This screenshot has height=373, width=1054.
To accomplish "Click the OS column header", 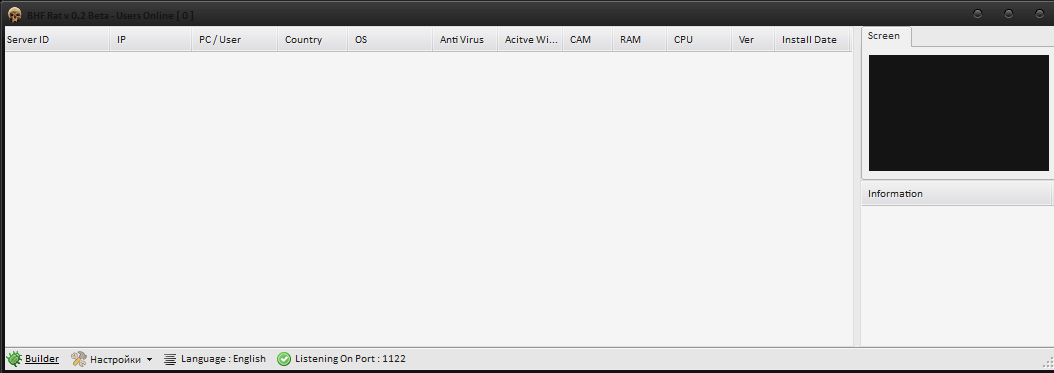I will (390, 40).
